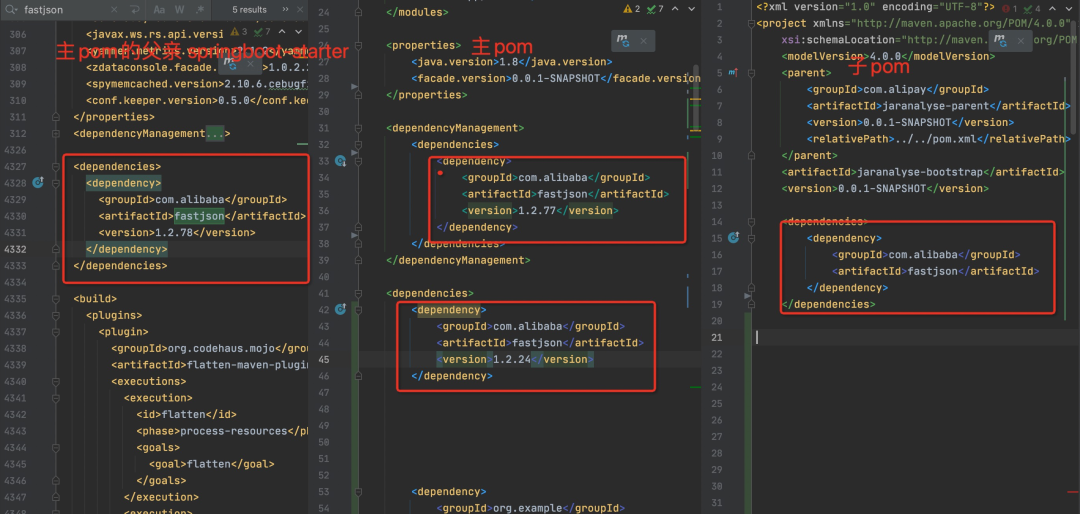Click gutter icon at line 15 right pane
Screen dimensions: 1080x514
[x=733, y=238]
